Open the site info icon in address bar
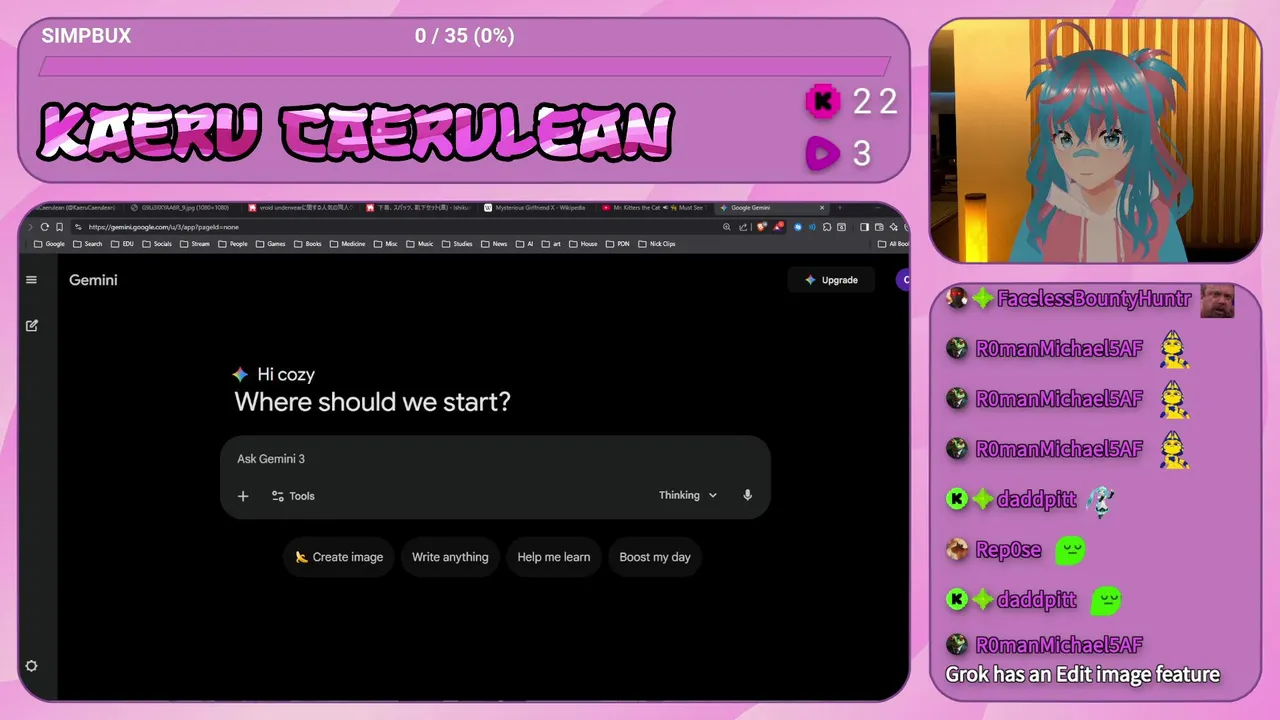The height and width of the screenshot is (720, 1280). [x=78, y=227]
